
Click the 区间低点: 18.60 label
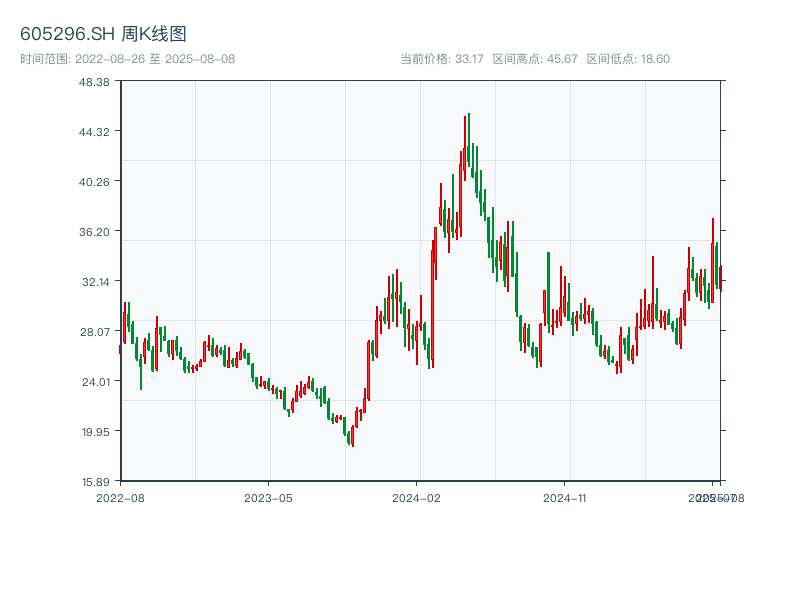(x=628, y=59)
